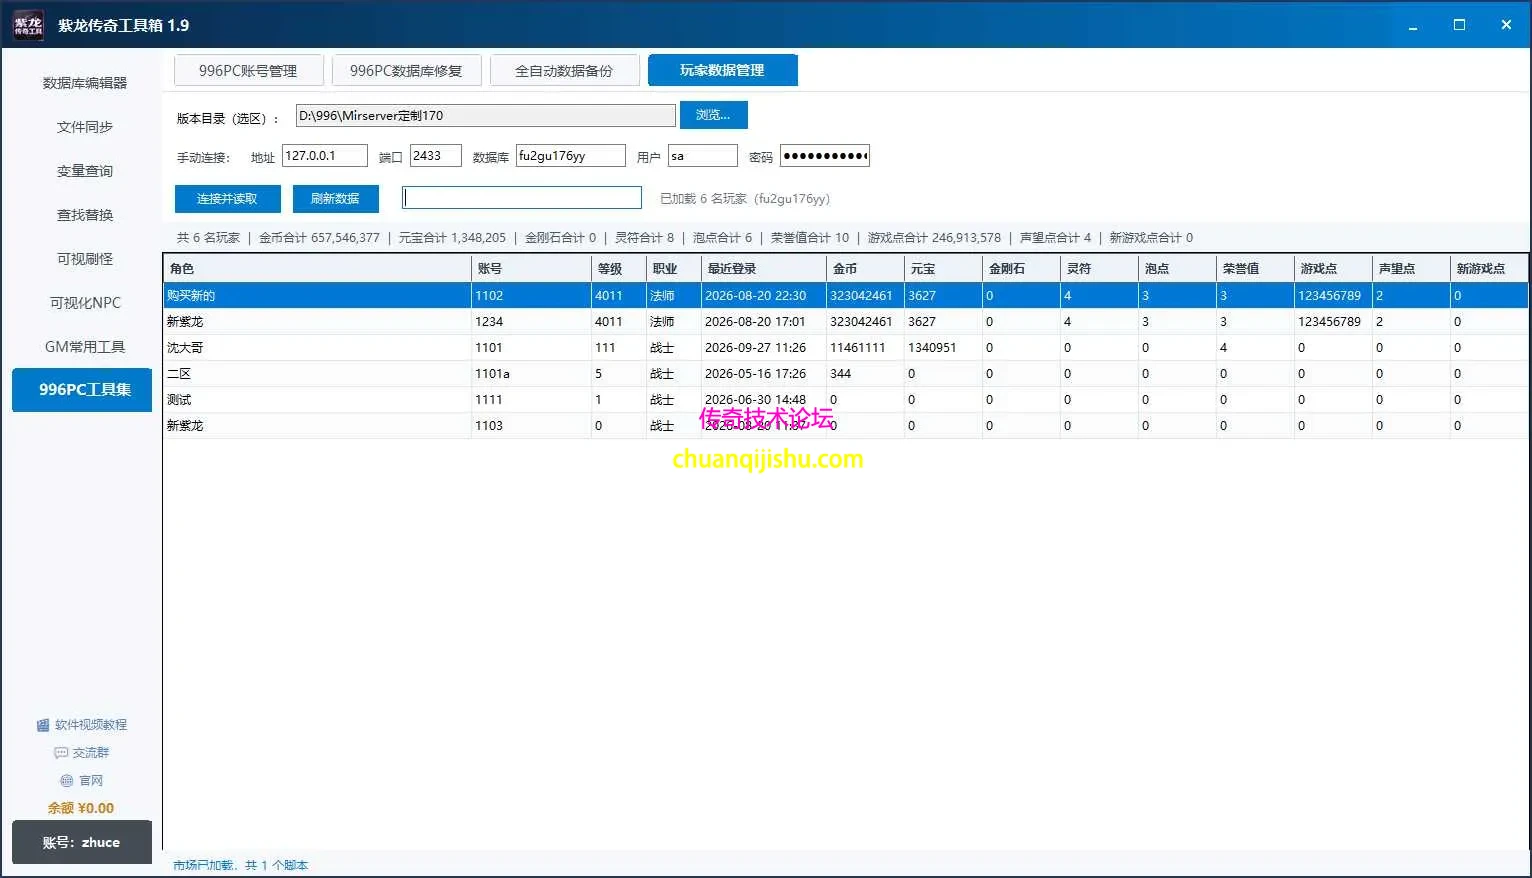Focus the 版本目录 path field
The height and width of the screenshot is (878, 1532).
[486, 116]
